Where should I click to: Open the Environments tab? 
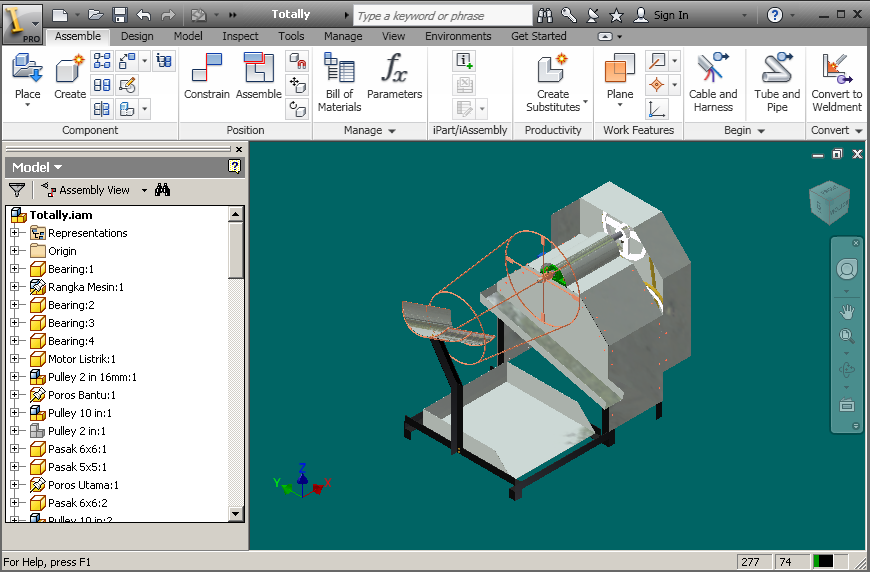click(x=458, y=36)
